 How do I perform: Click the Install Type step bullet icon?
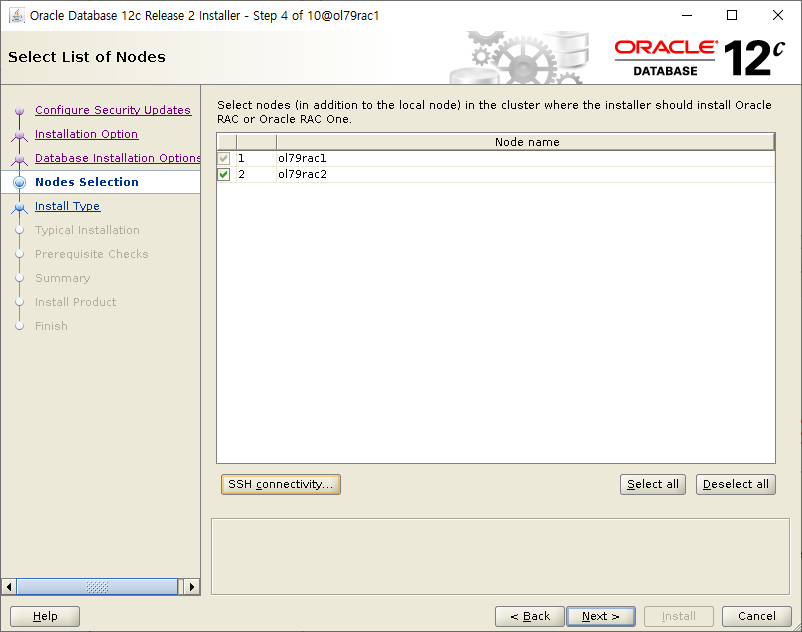point(19,207)
